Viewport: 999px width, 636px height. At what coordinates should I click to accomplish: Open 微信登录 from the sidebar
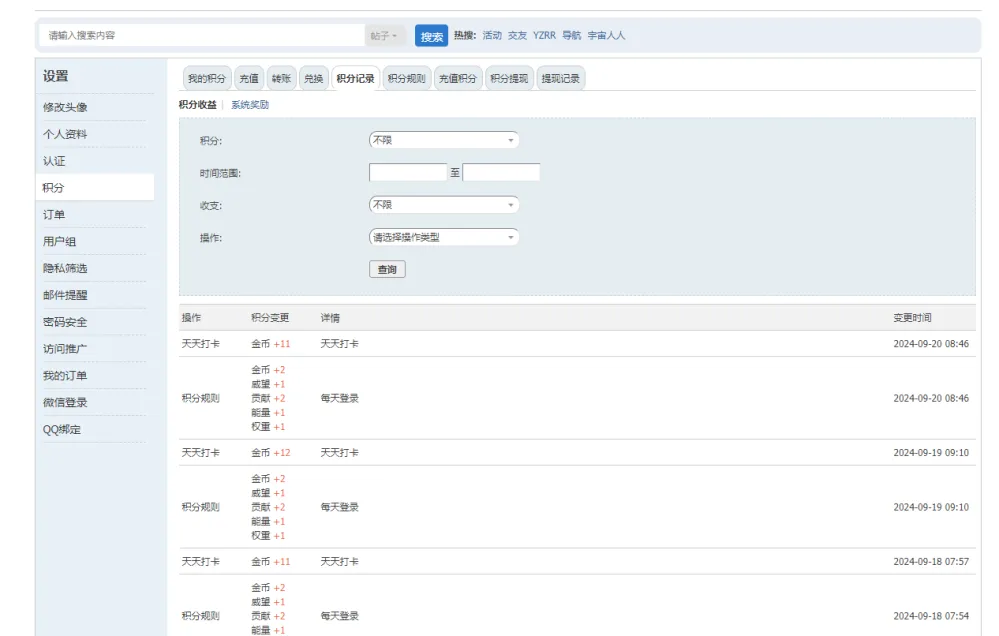(x=63, y=402)
